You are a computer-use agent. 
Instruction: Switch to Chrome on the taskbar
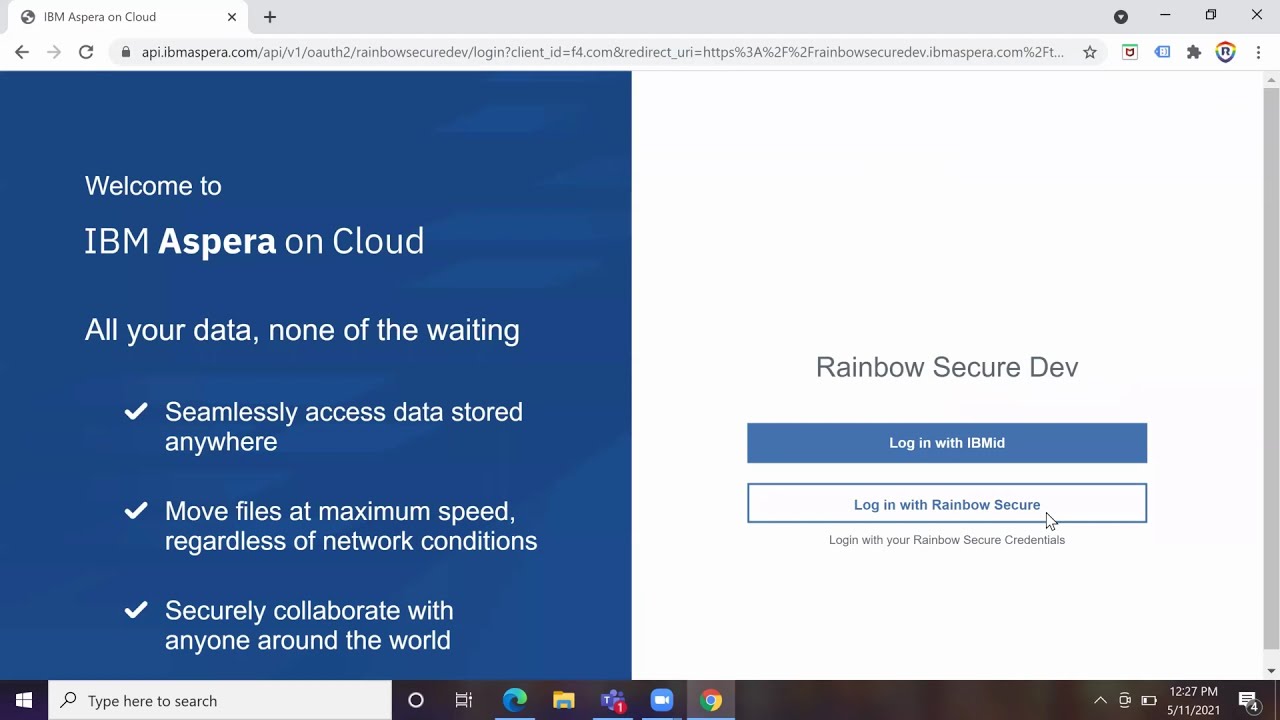tap(711, 700)
